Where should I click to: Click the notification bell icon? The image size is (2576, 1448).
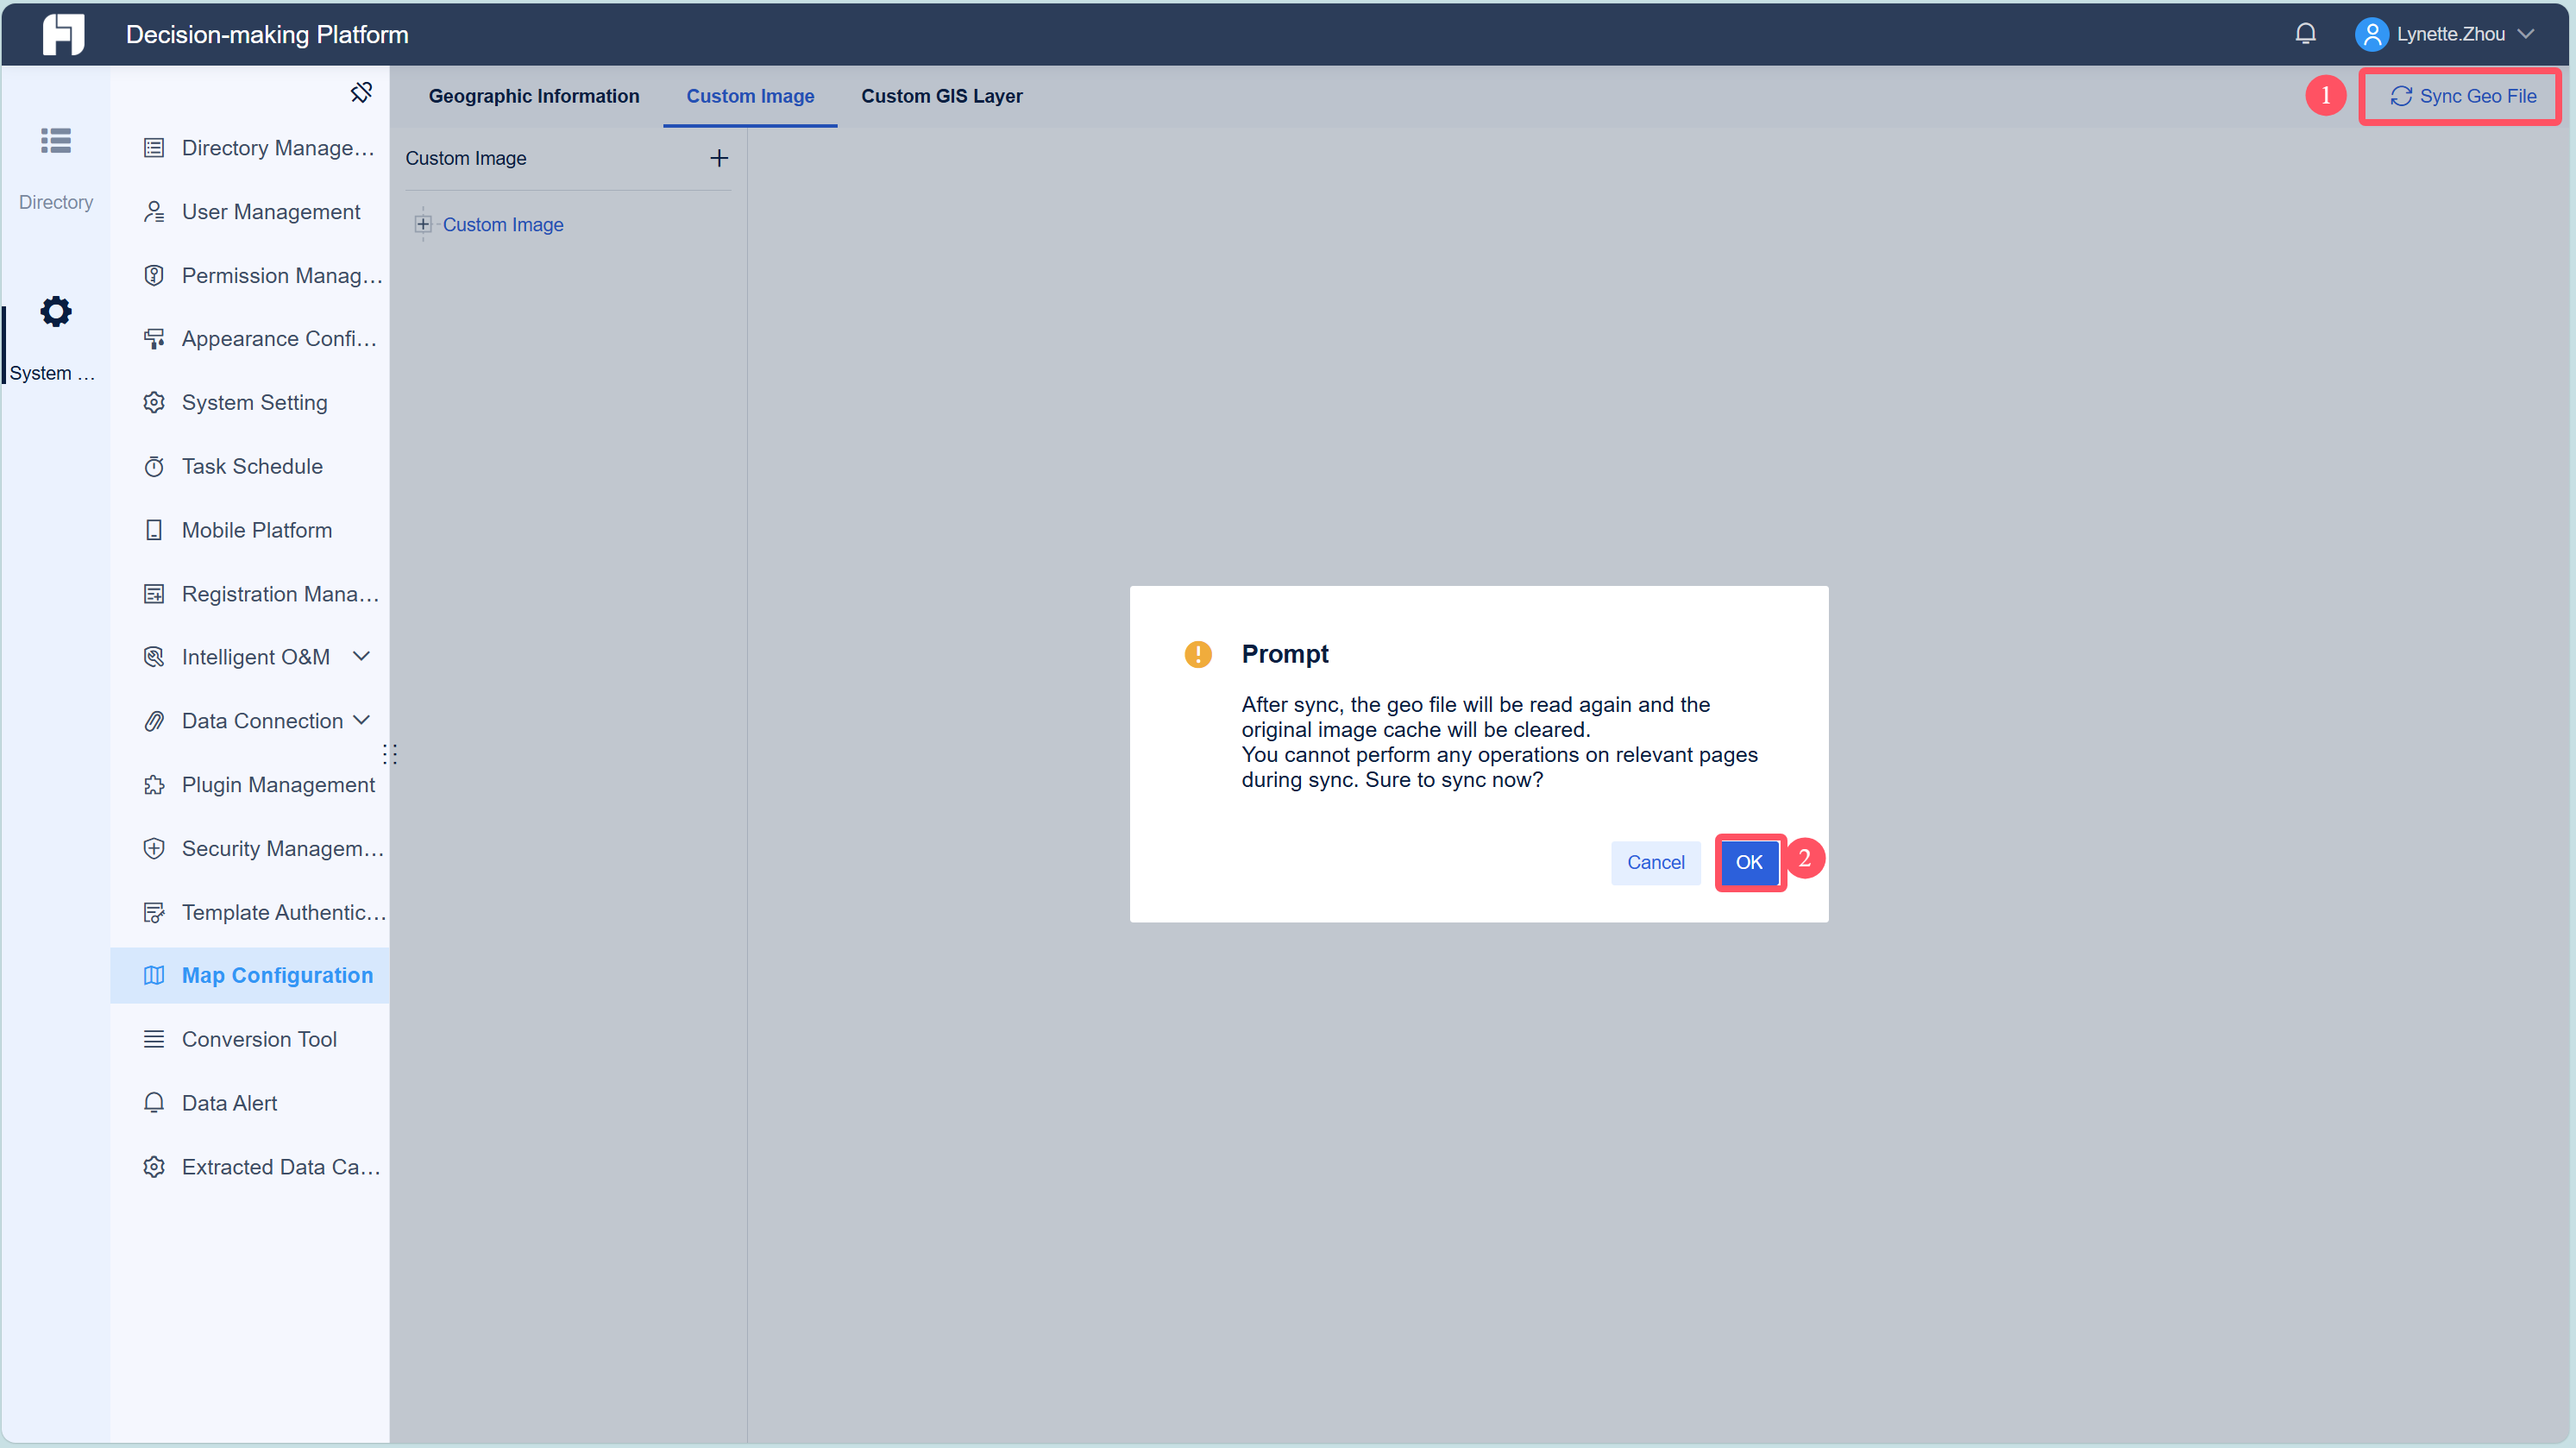(x=2305, y=34)
